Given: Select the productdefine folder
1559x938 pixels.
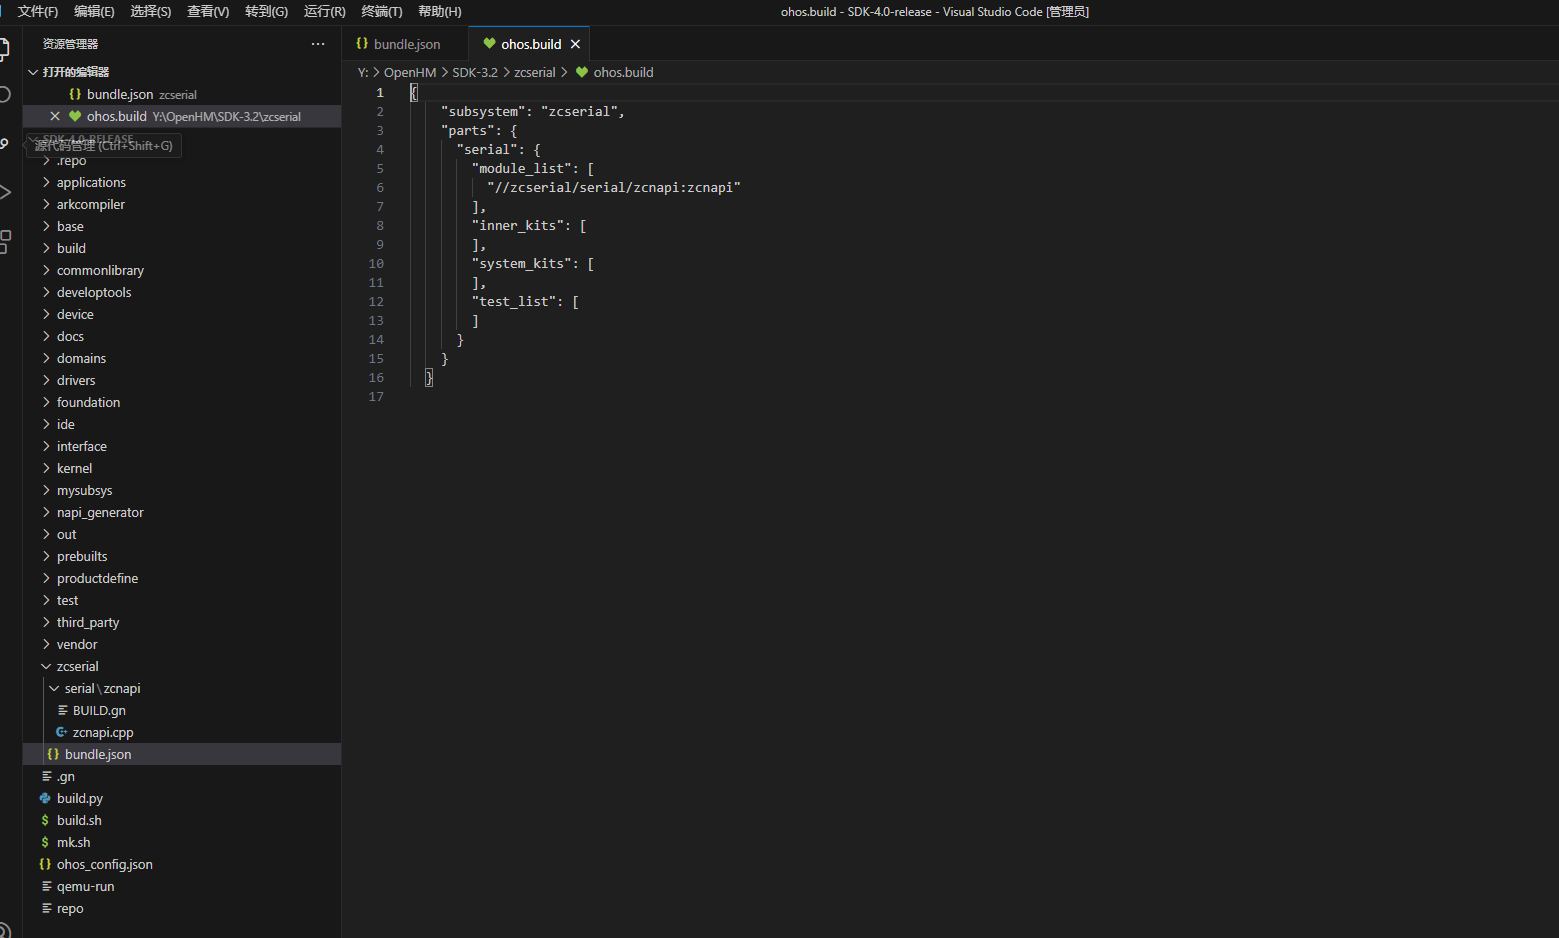Looking at the screenshot, I should point(97,578).
